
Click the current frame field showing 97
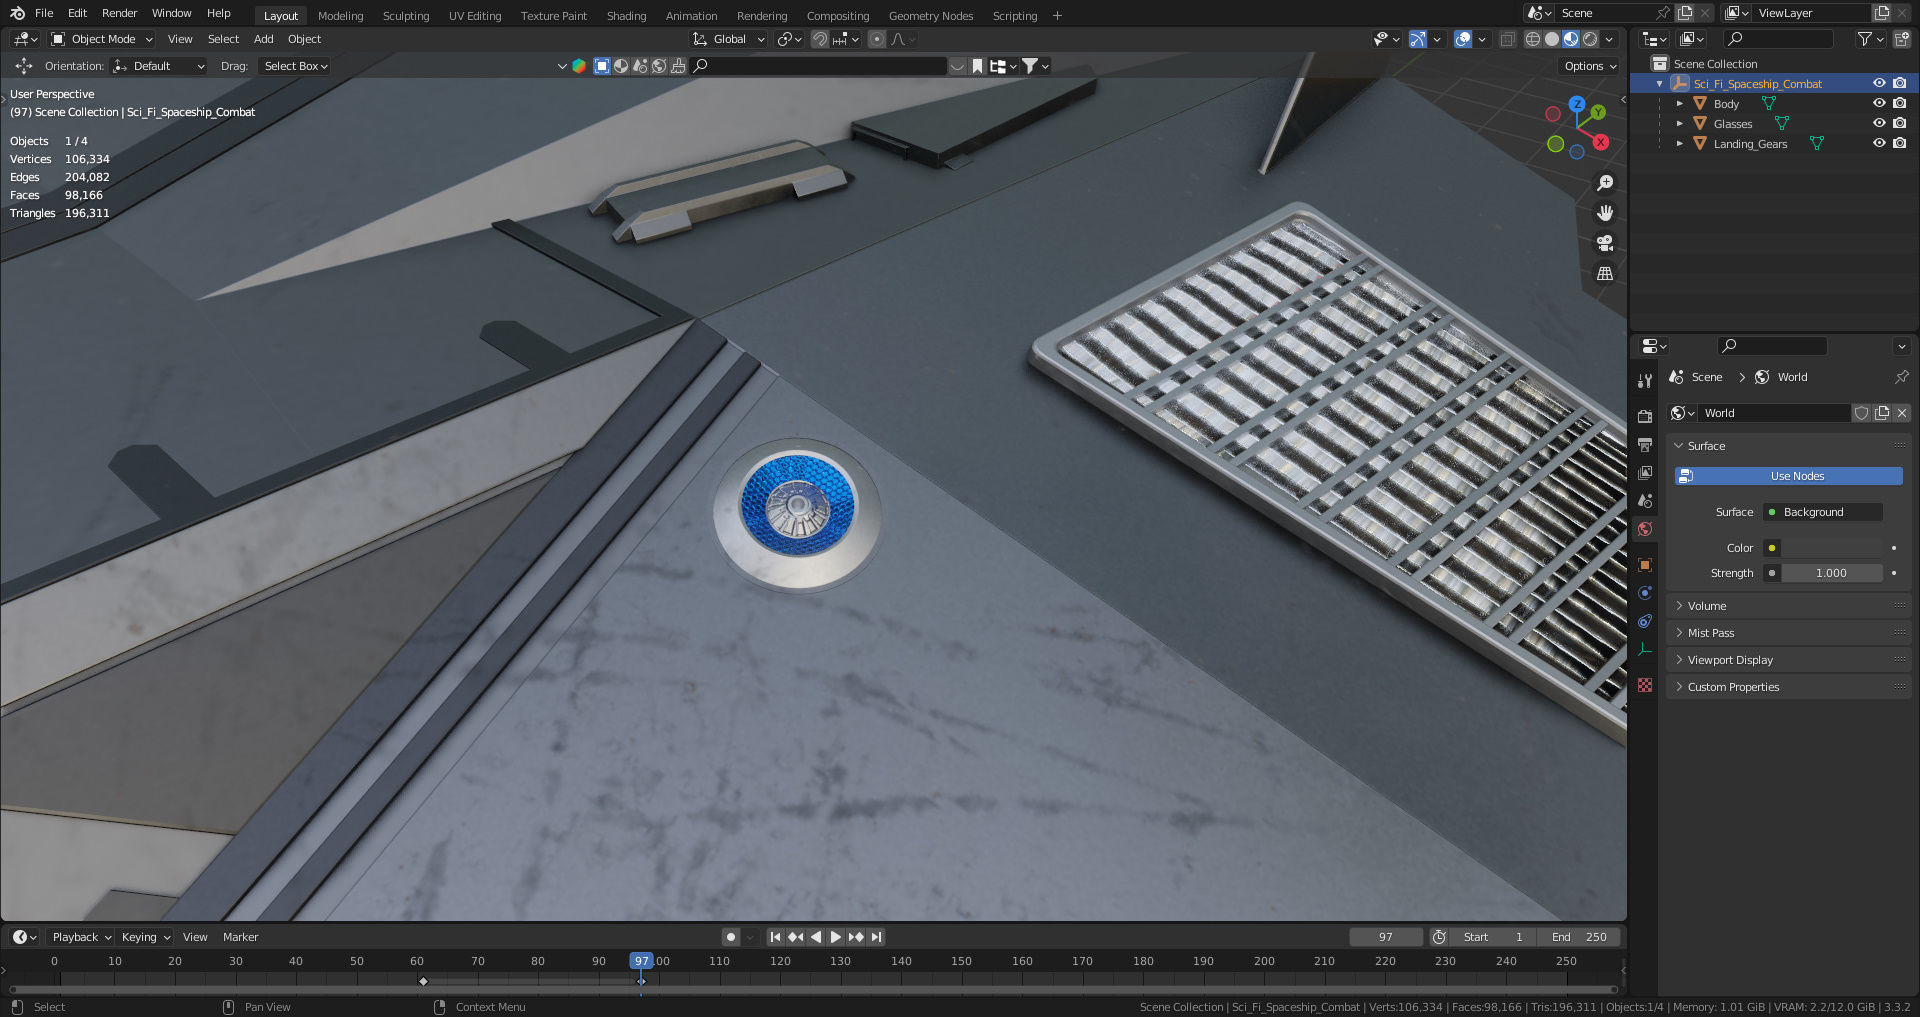pos(1386,937)
